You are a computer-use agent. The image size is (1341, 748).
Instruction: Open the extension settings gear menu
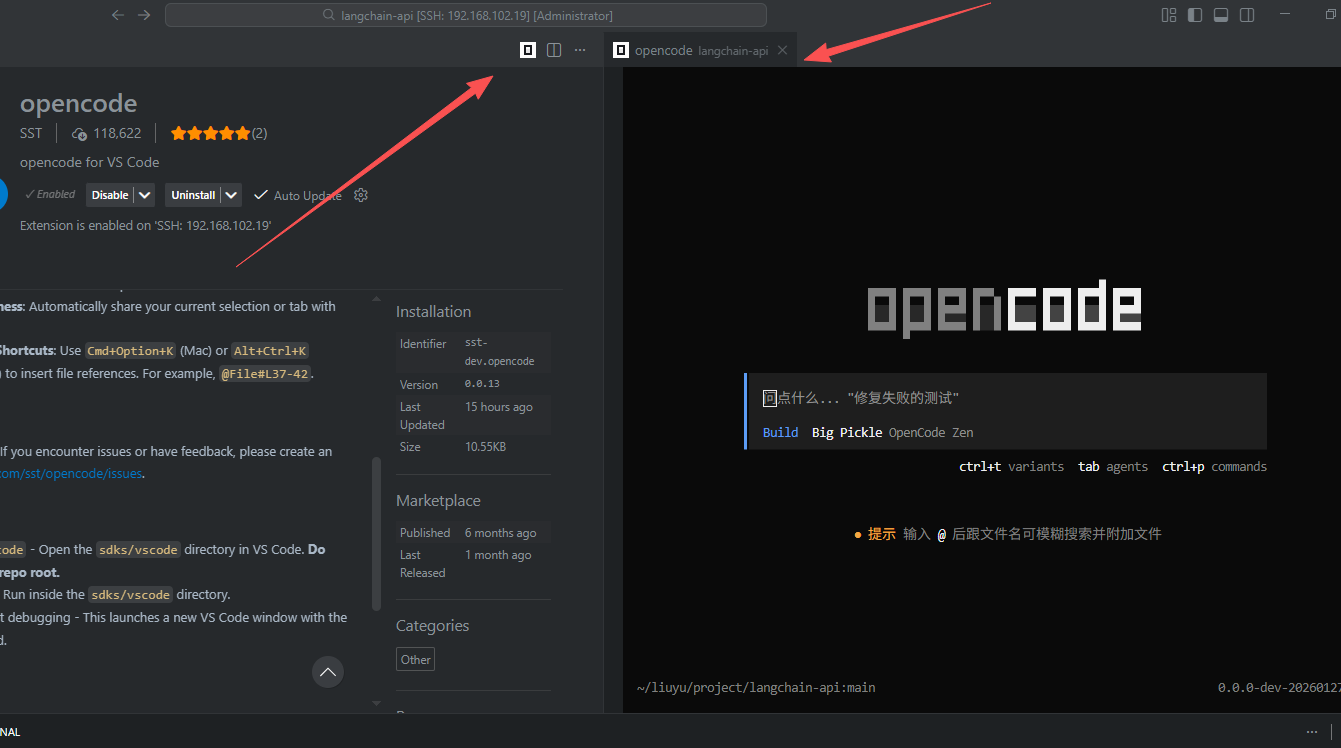point(361,195)
